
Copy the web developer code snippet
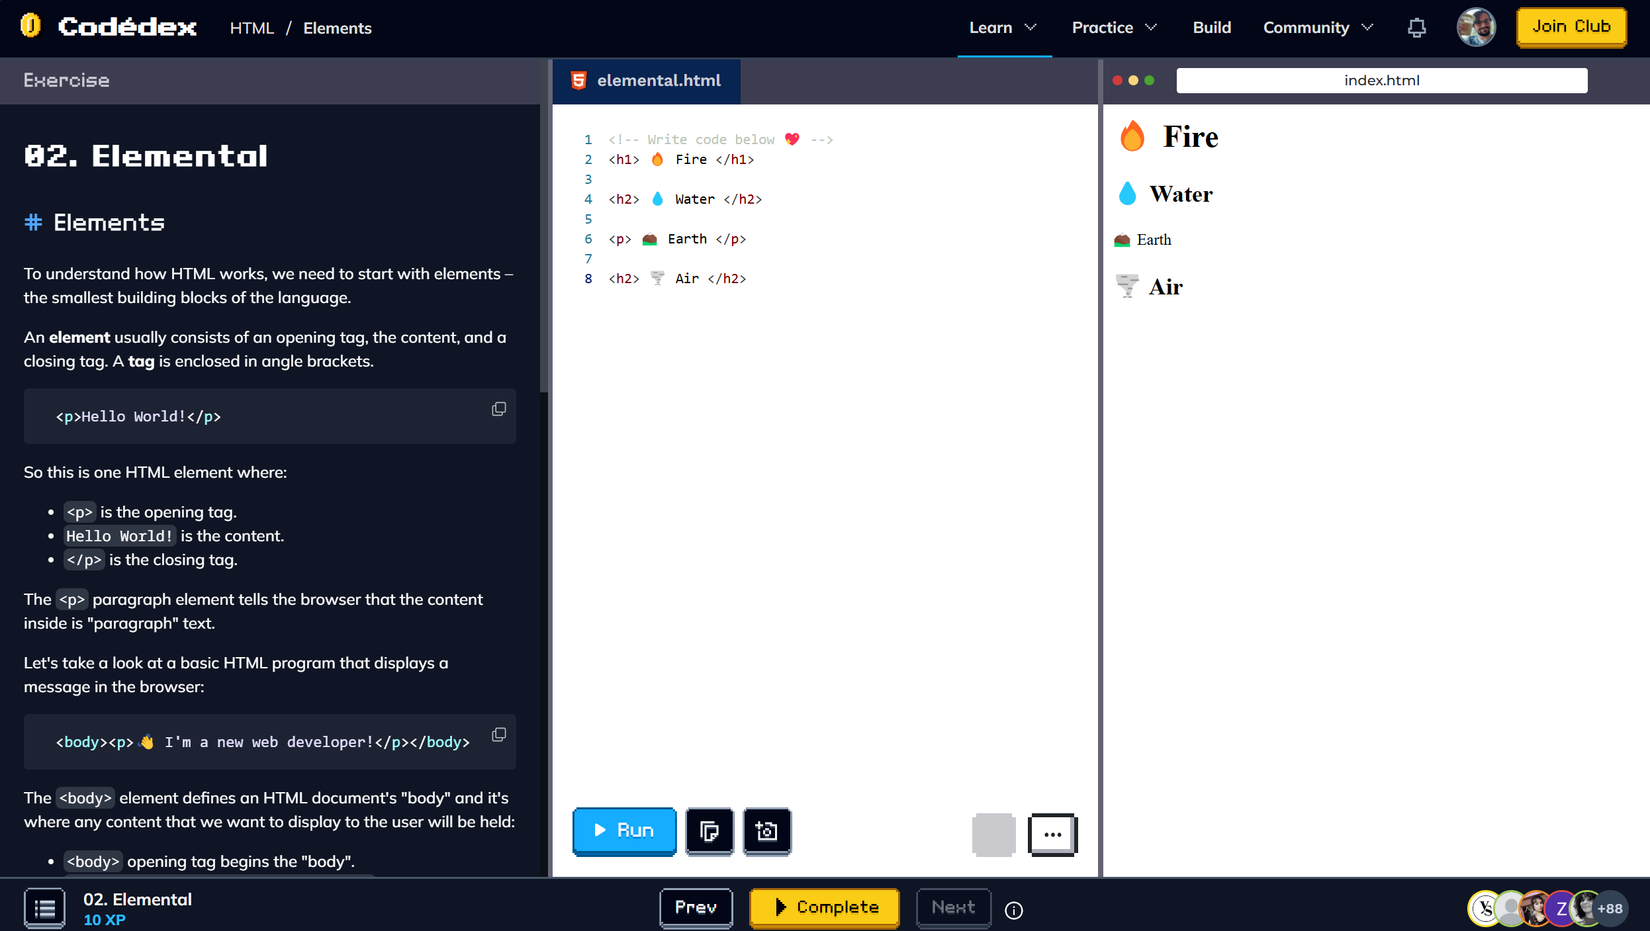[x=498, y=734]
